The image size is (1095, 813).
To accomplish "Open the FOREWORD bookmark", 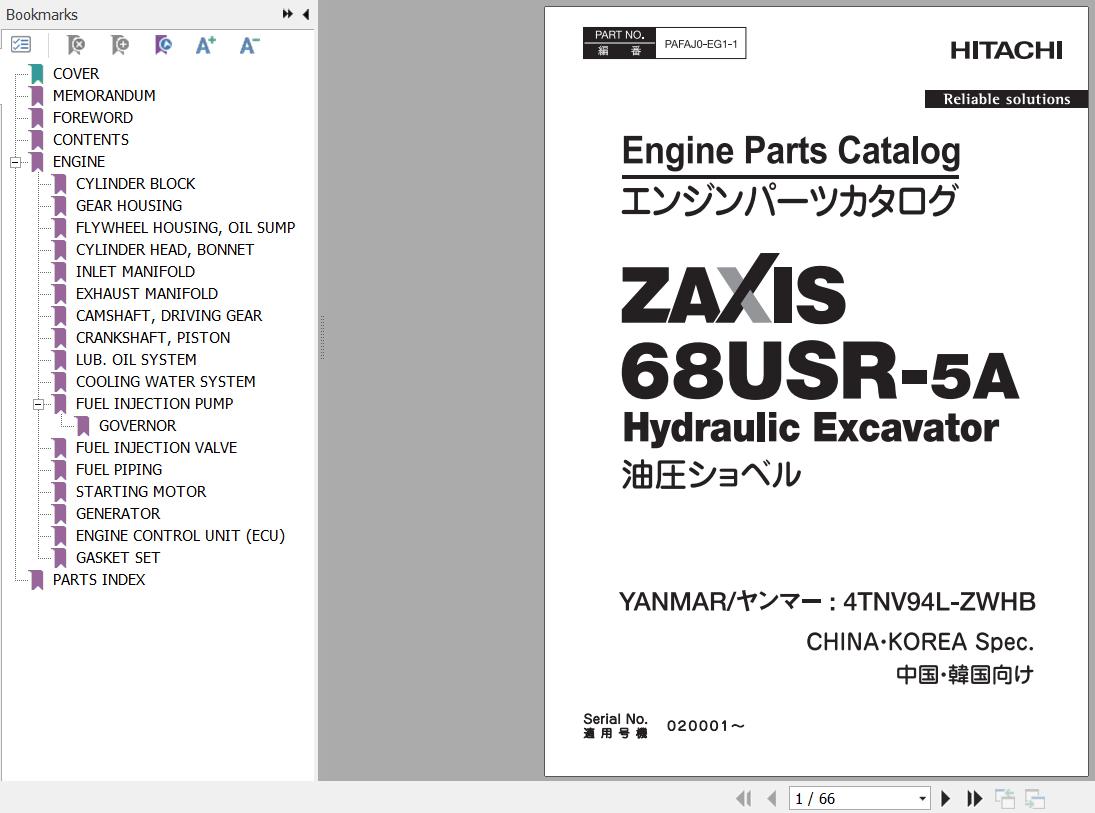I will [93, 117].
